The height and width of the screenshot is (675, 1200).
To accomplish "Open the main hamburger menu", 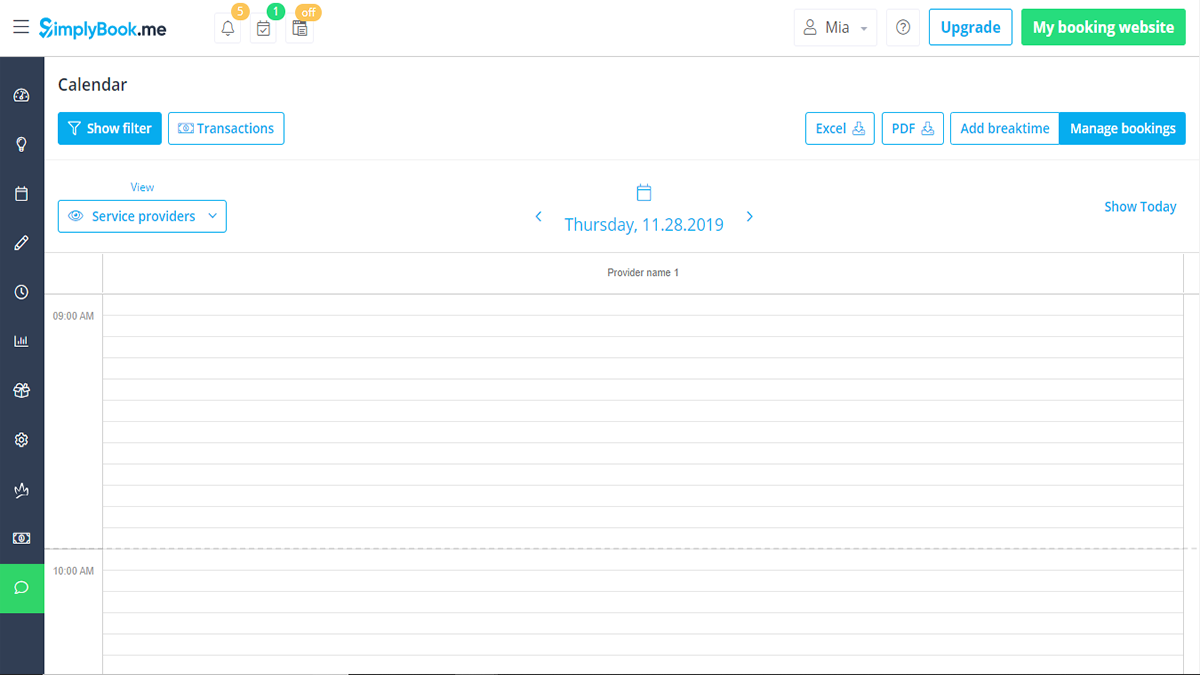I will 20,27.
